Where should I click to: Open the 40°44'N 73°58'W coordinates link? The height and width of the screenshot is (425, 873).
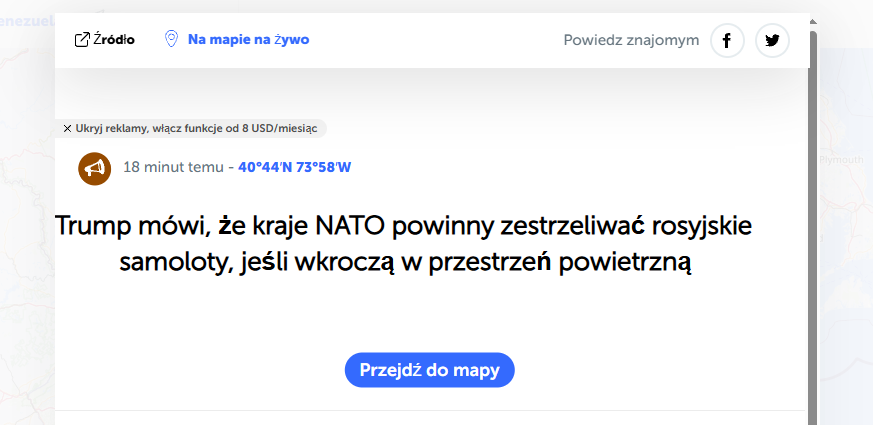click(294, 167)
